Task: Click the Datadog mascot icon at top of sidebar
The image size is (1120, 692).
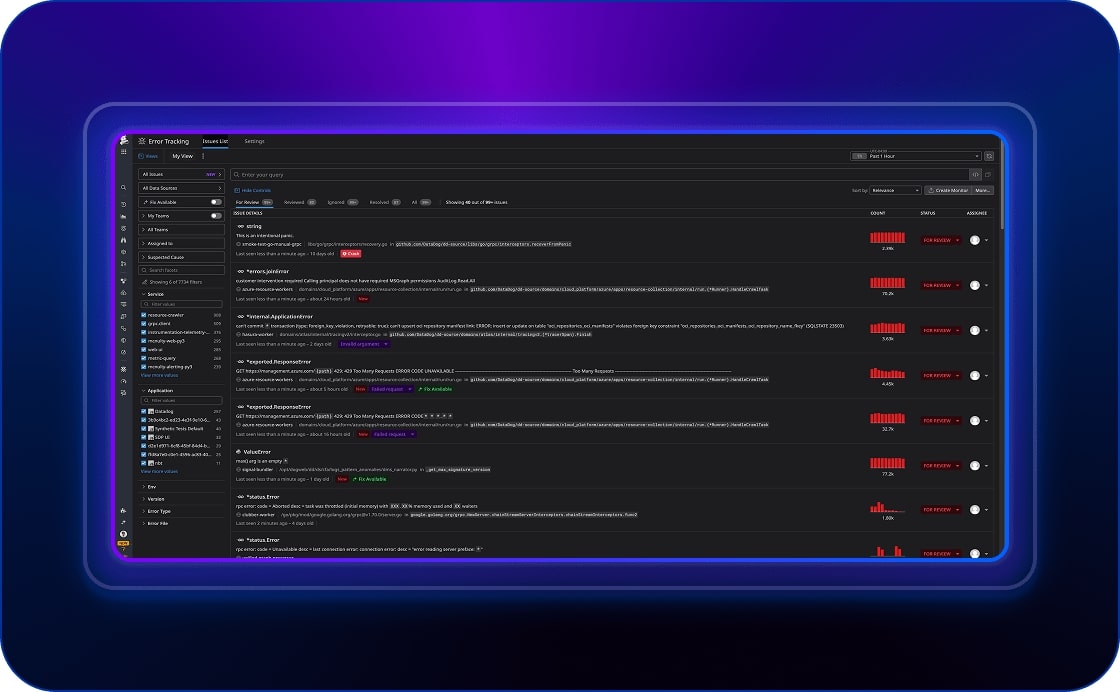Action: click(x=123, y=141)
